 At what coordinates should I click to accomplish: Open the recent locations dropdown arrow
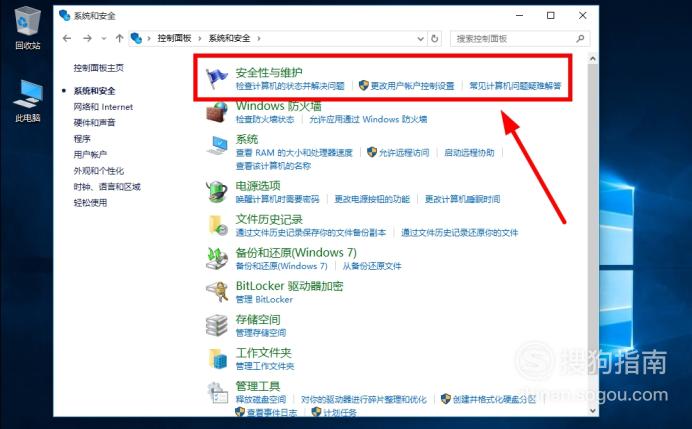pyautogui.click(x=104, y=38)
